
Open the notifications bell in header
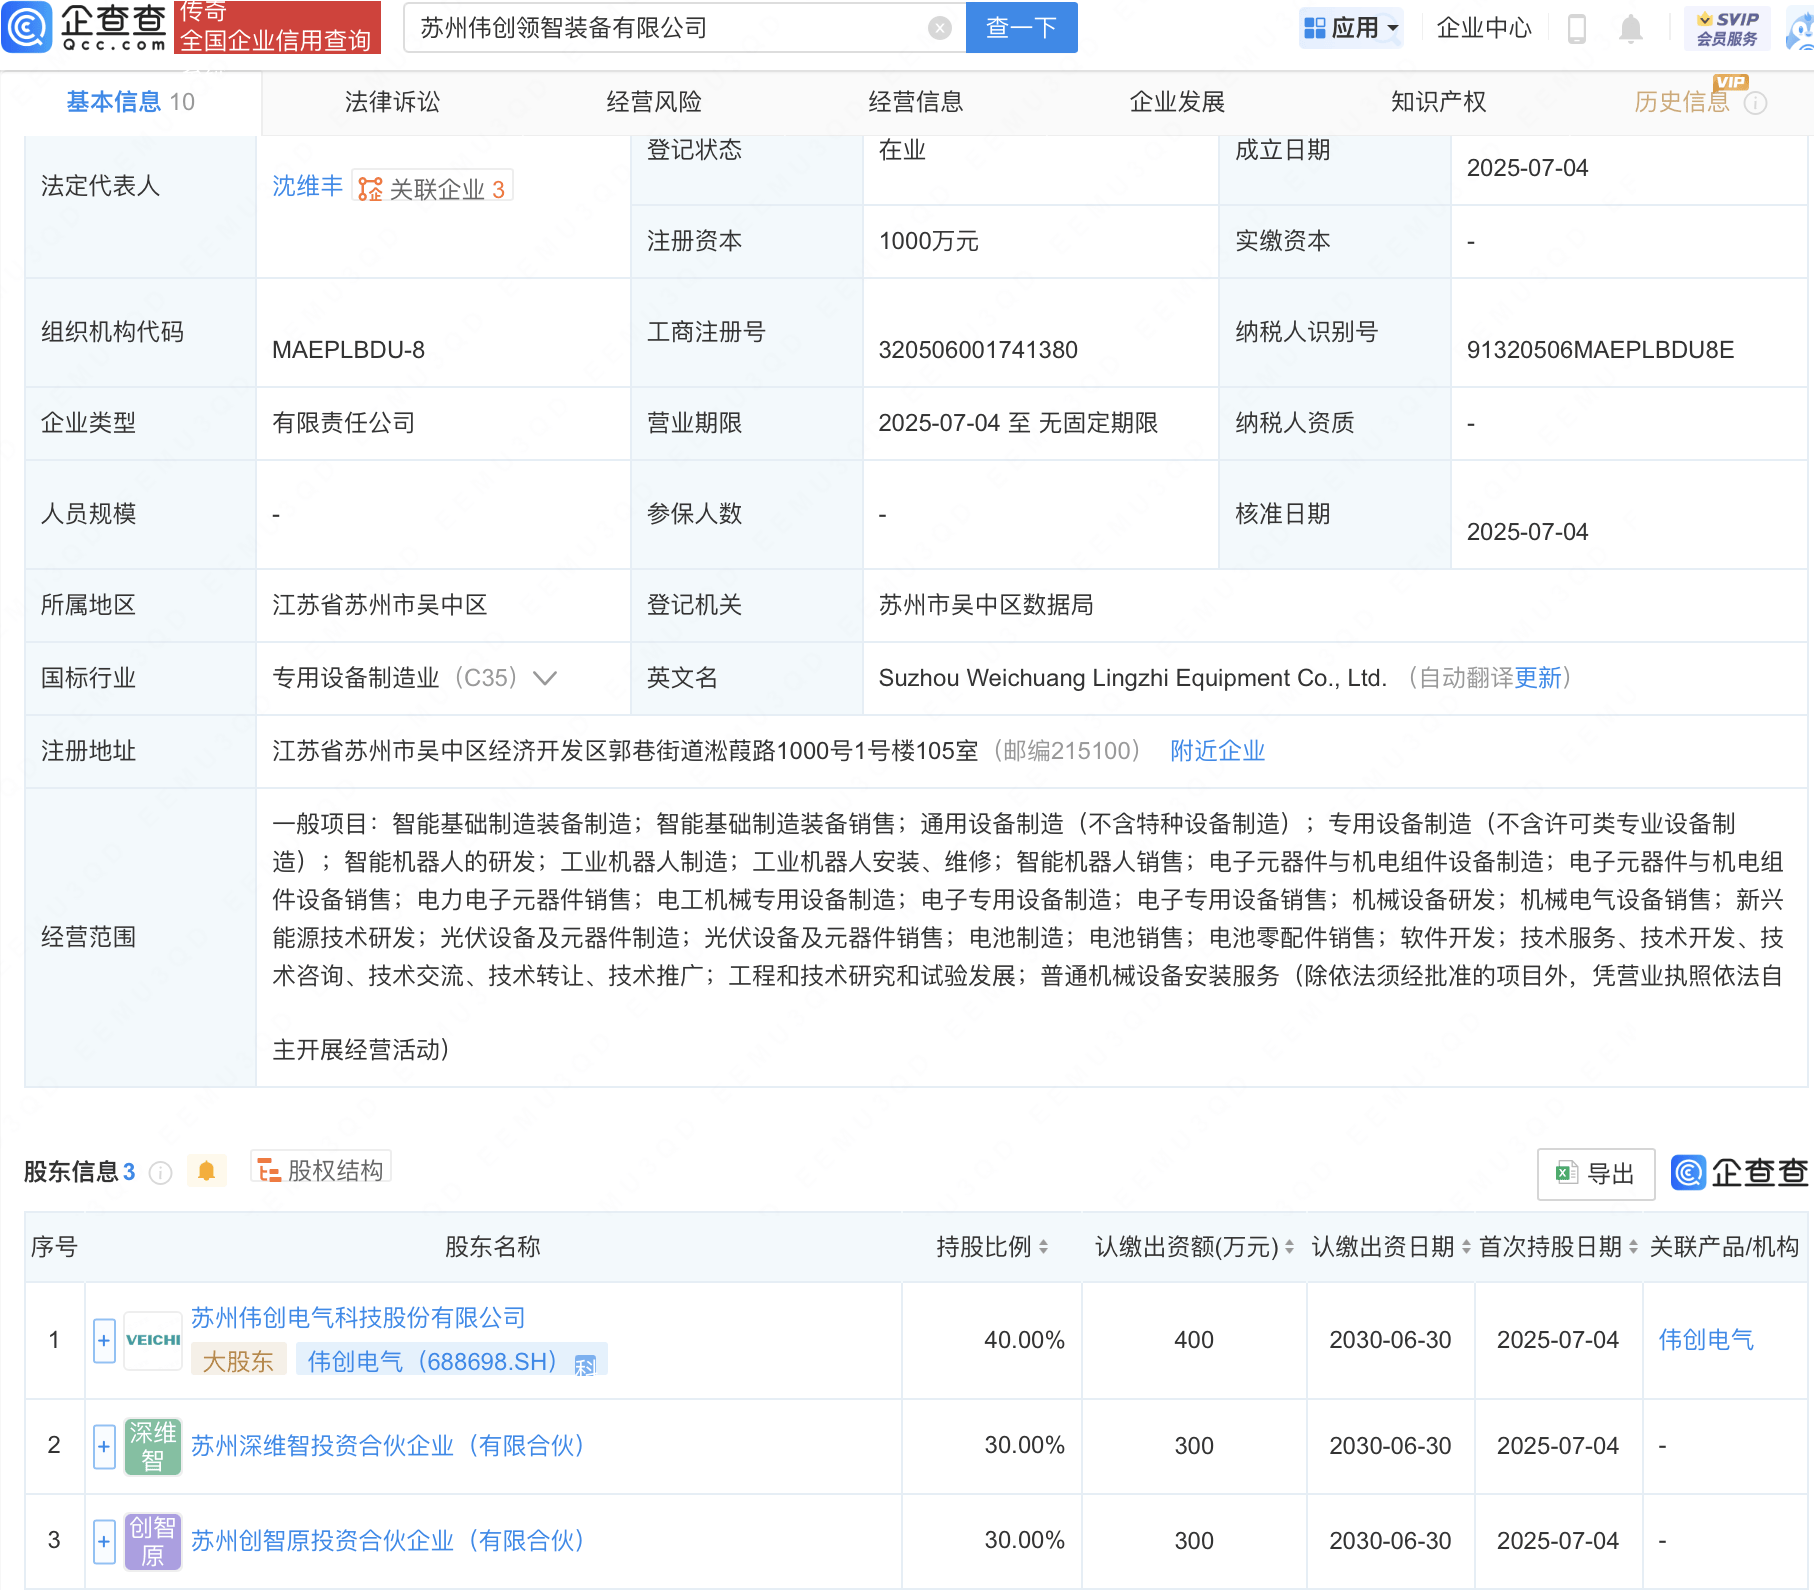point(1630,29)
